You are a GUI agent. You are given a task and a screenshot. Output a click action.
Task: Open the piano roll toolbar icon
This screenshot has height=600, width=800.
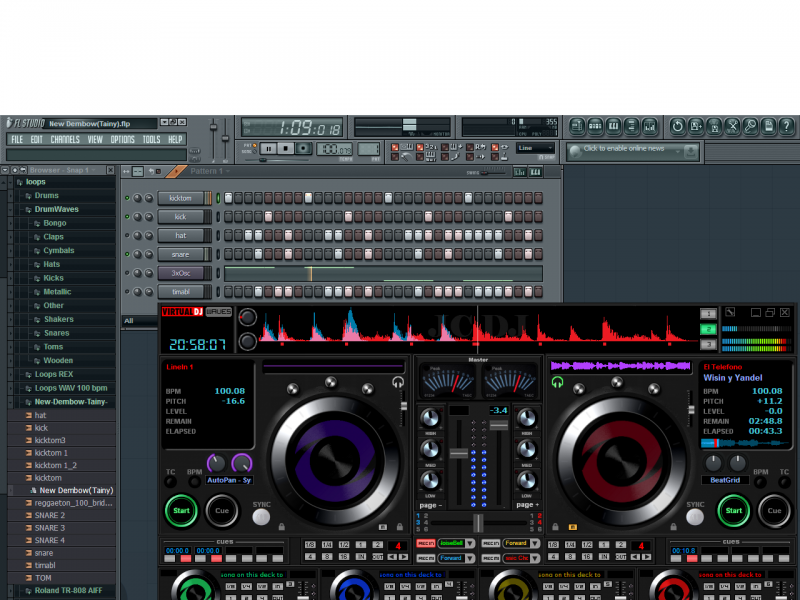[x=613, y=126]
